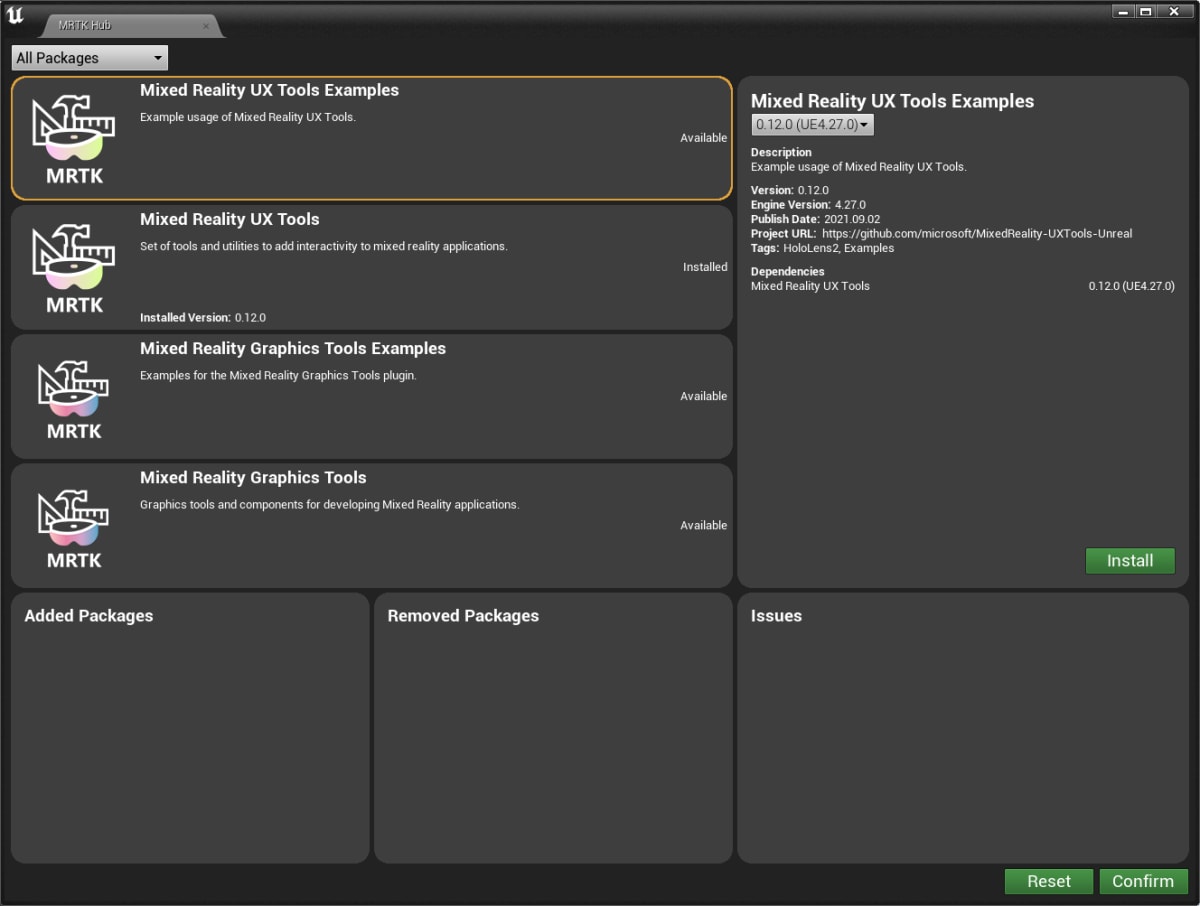The width and height of the screenshot is (1200, 906).
Task: Select MRTK icon of Mixed Reality UX Tools
Action: (x=75, y=267)
